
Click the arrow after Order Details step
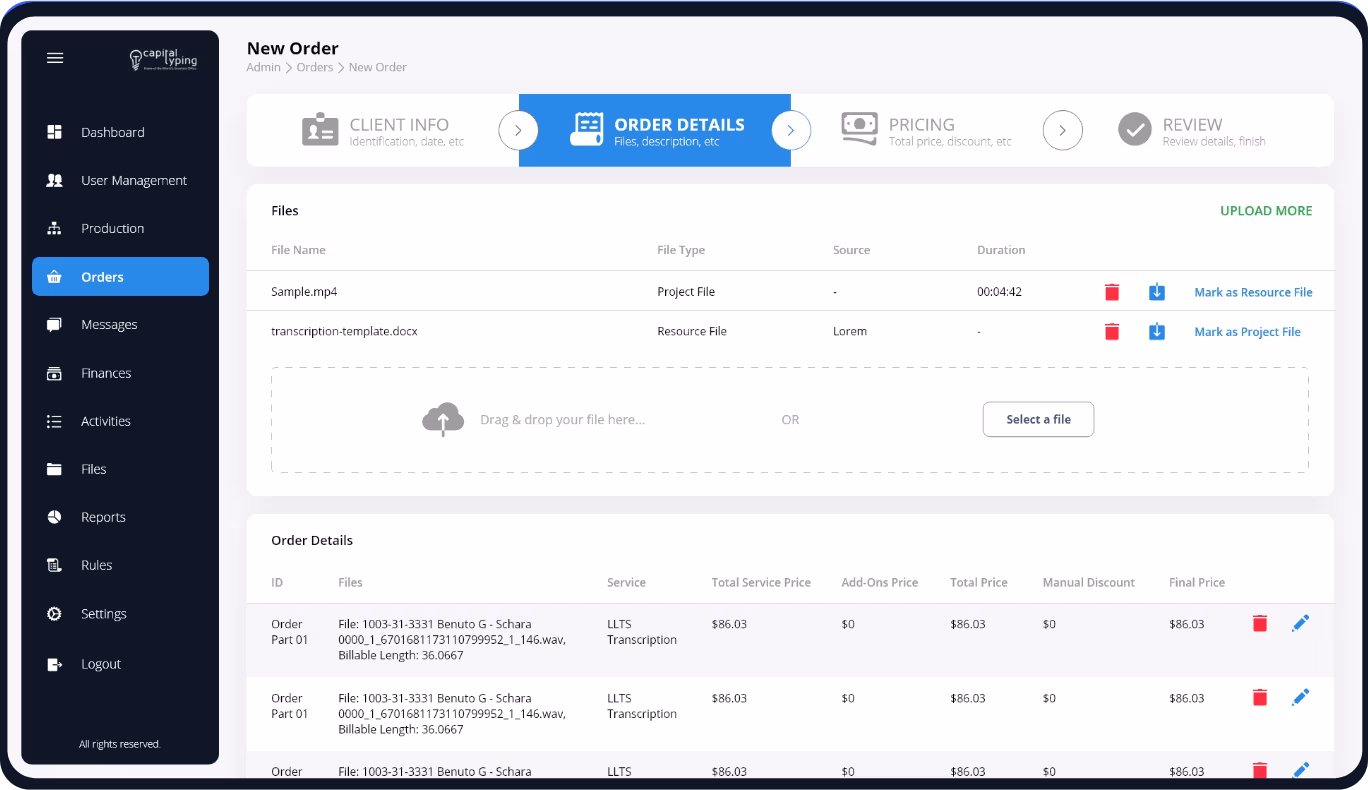tap(791, 130)
